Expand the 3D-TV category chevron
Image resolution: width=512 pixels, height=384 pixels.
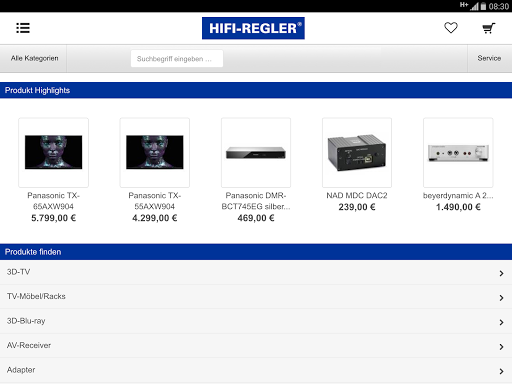coord(501,273)
